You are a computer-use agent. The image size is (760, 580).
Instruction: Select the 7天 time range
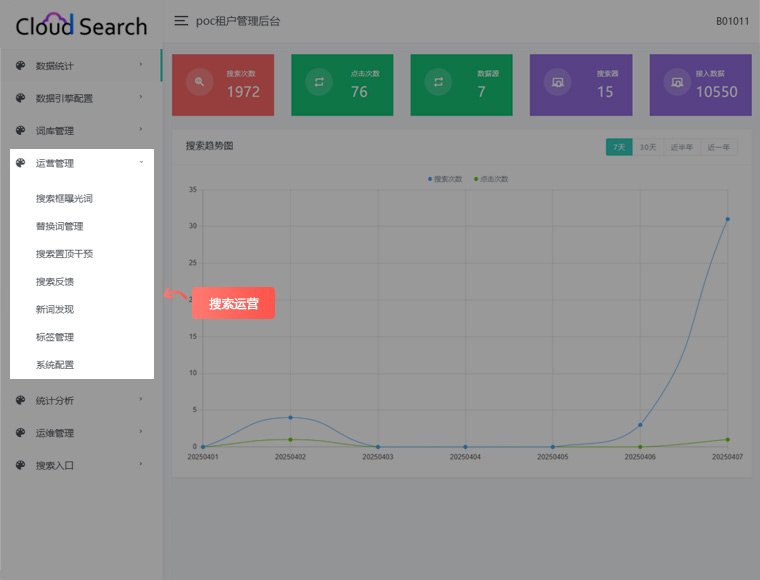click(619, 147)
